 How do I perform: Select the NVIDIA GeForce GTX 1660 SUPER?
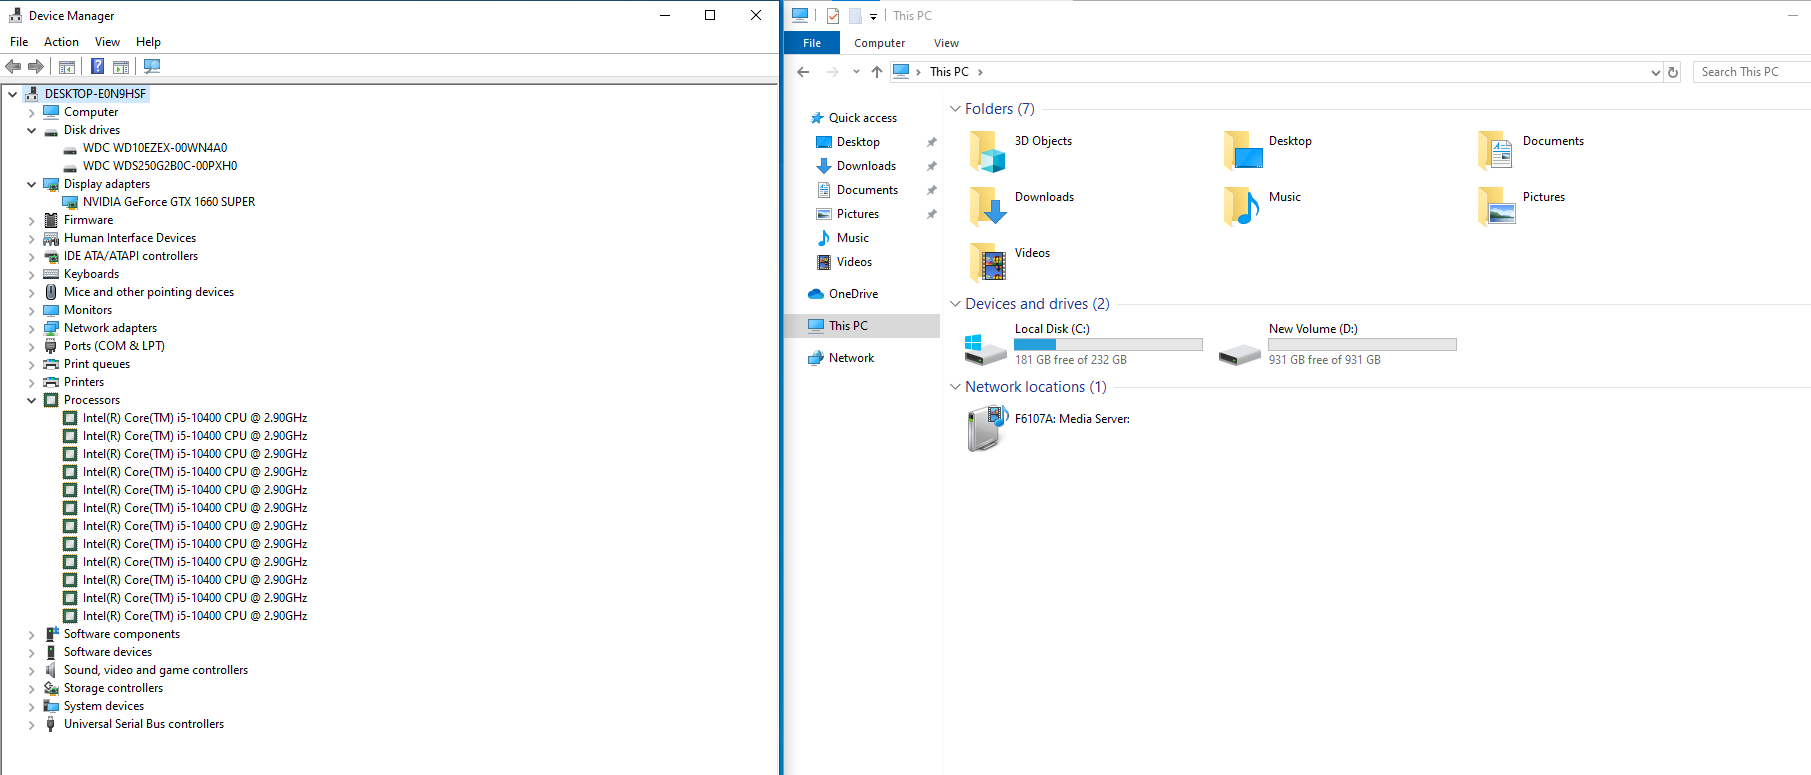168,202
